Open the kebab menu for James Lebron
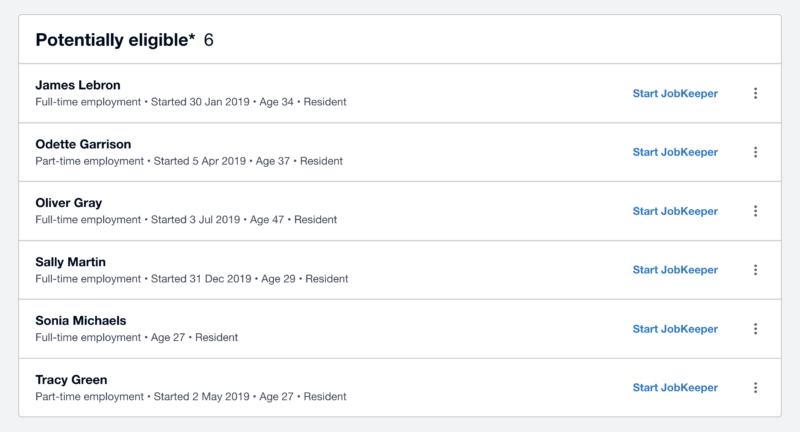 (x=756, y=93)
